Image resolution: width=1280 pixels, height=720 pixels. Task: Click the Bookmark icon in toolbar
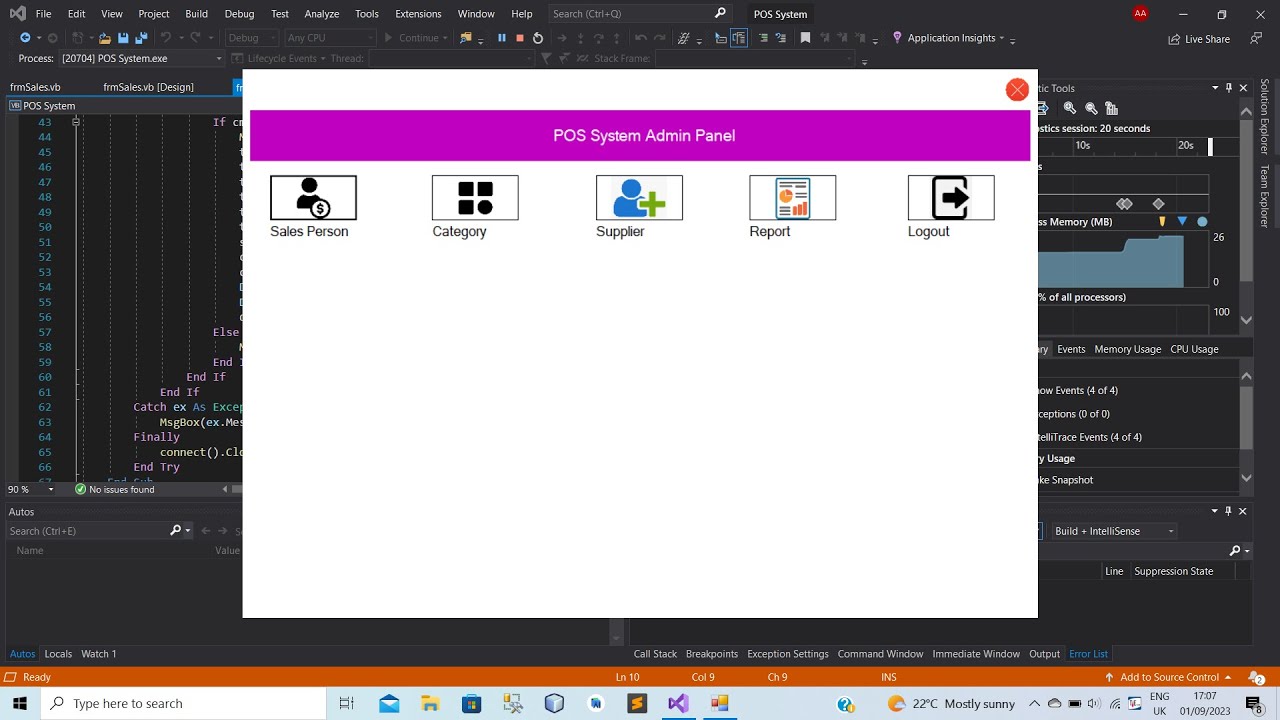click(805, 38)
